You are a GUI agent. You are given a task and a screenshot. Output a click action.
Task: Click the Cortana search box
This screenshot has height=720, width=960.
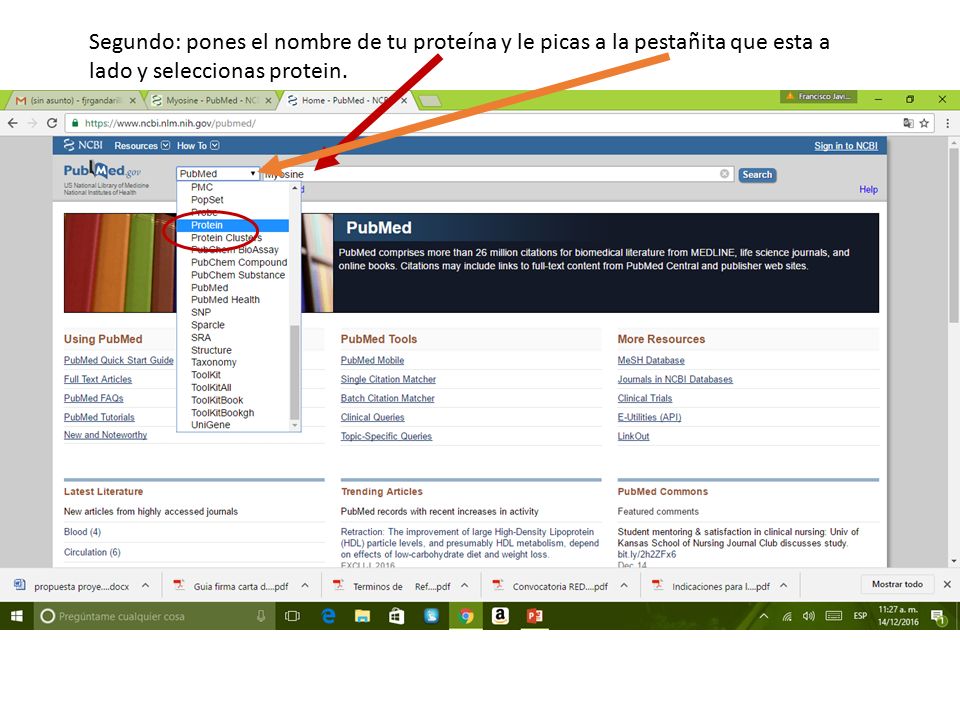click(153, 616)
